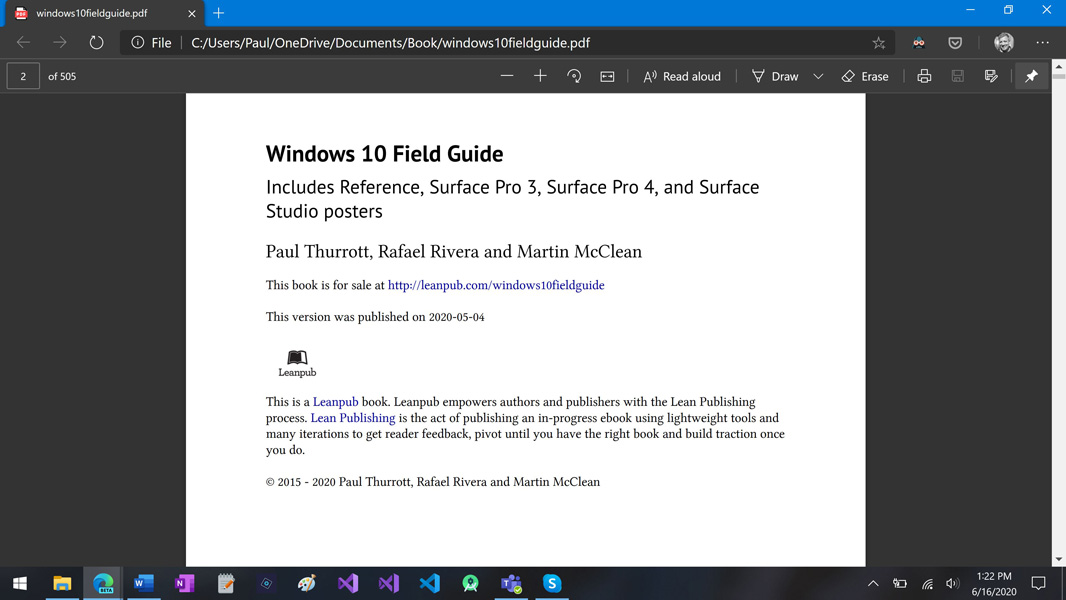Activate the Draw tool

pos(775,76)
